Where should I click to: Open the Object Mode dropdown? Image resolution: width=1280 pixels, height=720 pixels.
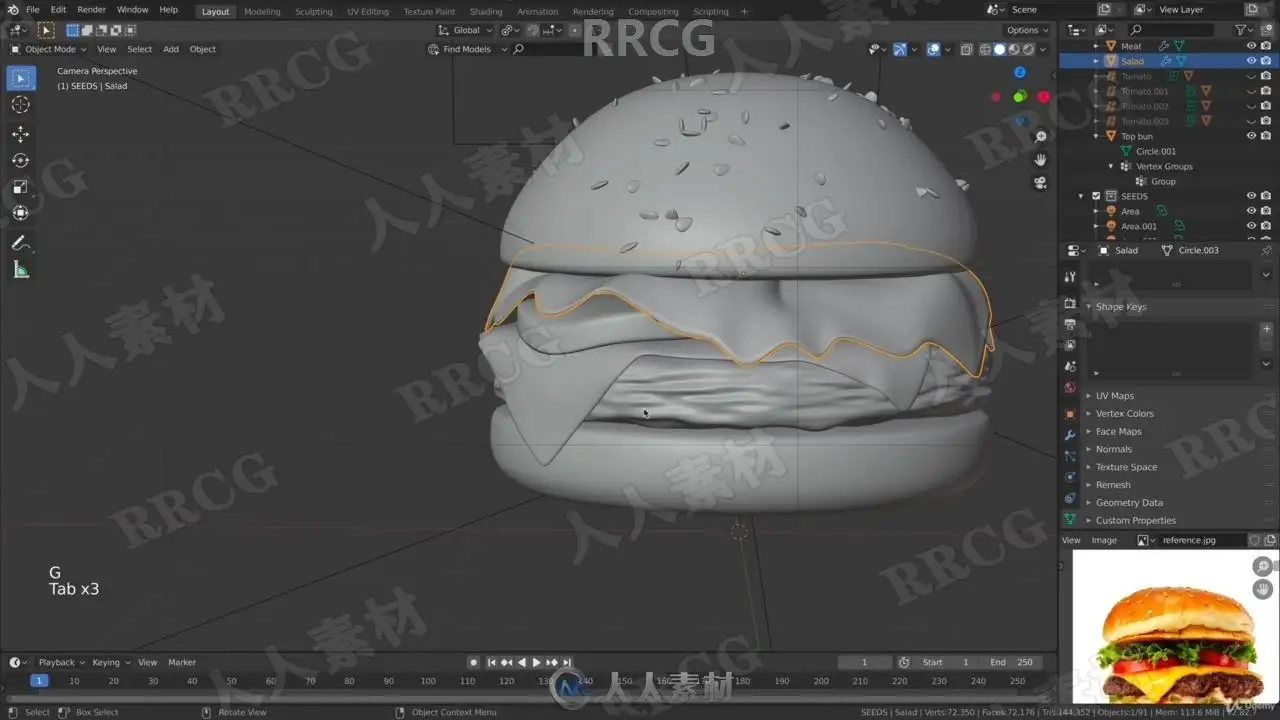48,49
